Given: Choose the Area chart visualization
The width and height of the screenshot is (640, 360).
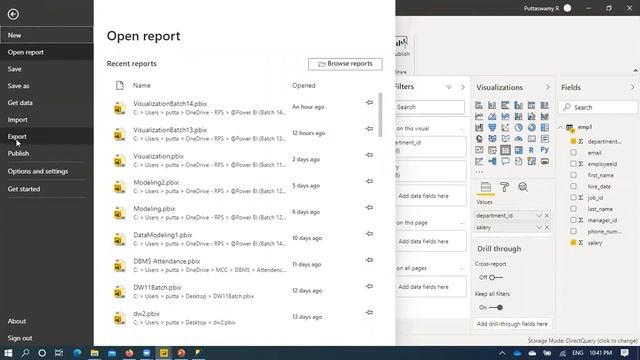Looking at the screenshot, I should click(492, 116).
